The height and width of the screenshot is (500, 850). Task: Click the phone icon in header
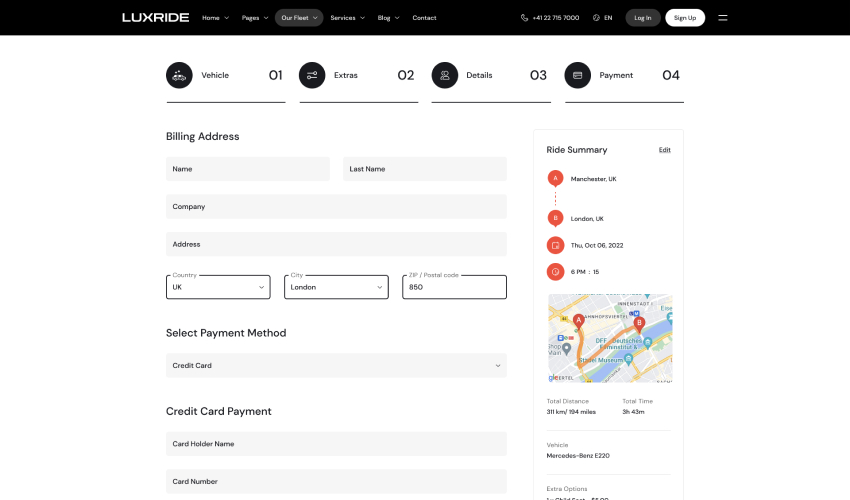(525, 18)
